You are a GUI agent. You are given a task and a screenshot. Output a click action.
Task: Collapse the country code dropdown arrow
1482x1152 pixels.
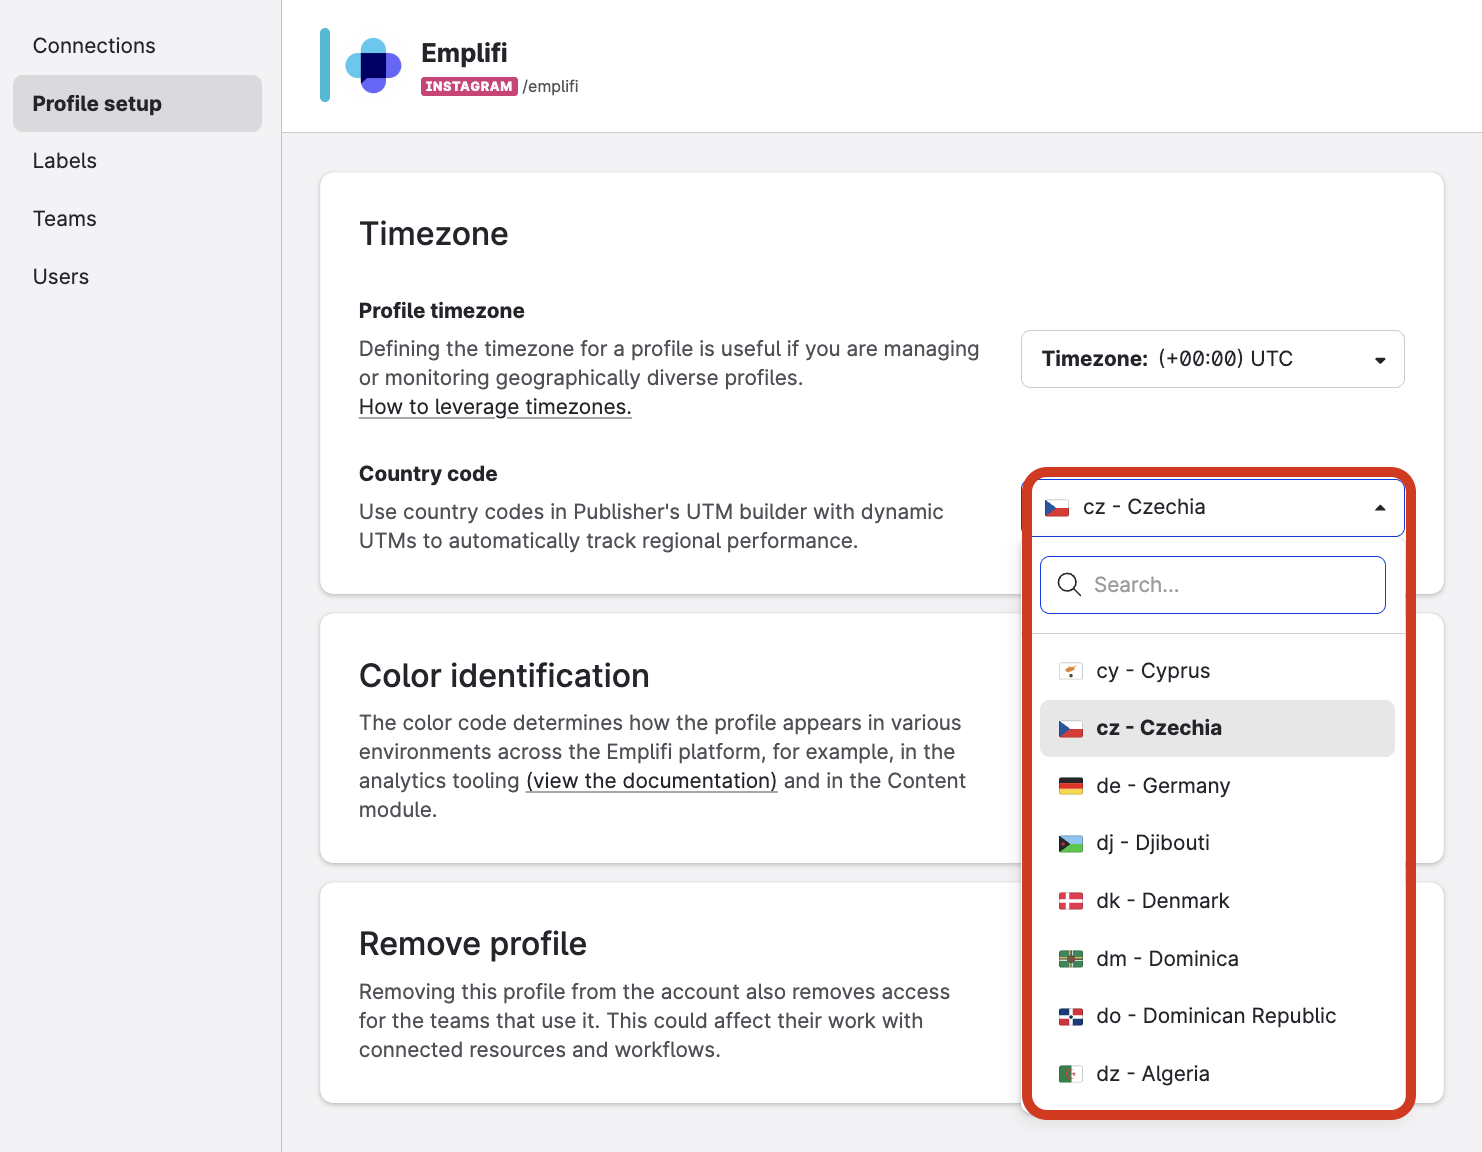click(1380, 508)
